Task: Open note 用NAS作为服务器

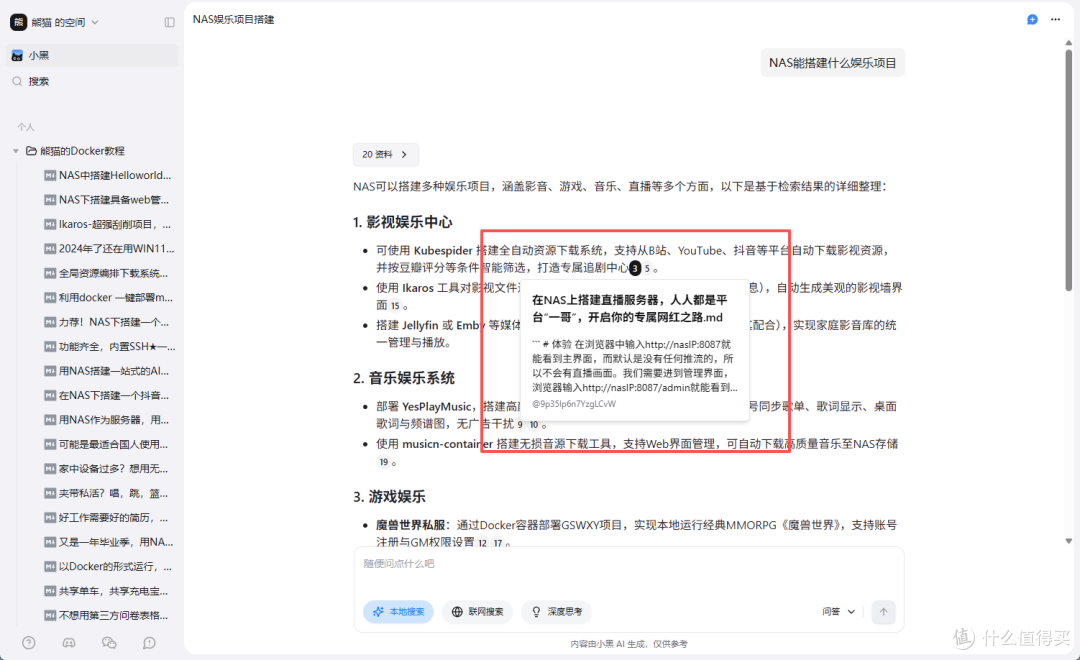Action: tap(108, 420)
